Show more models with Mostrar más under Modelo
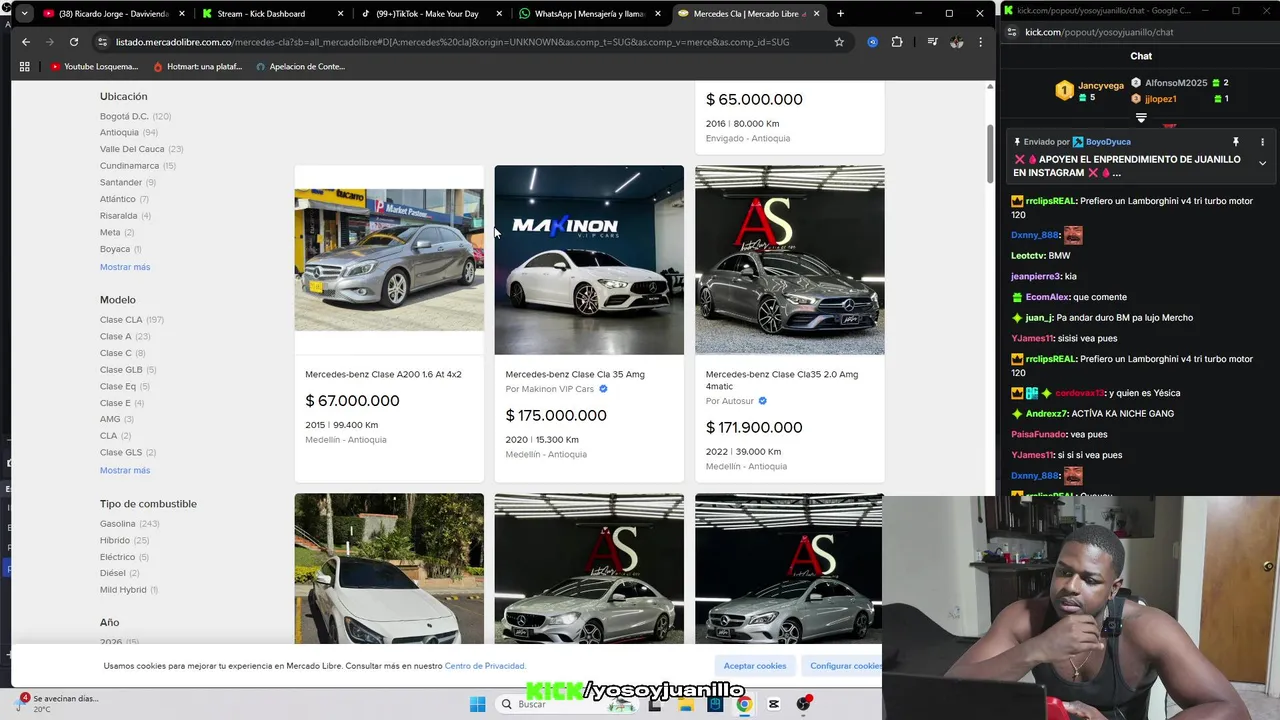Screen dimensions: 1280x720 125,470
